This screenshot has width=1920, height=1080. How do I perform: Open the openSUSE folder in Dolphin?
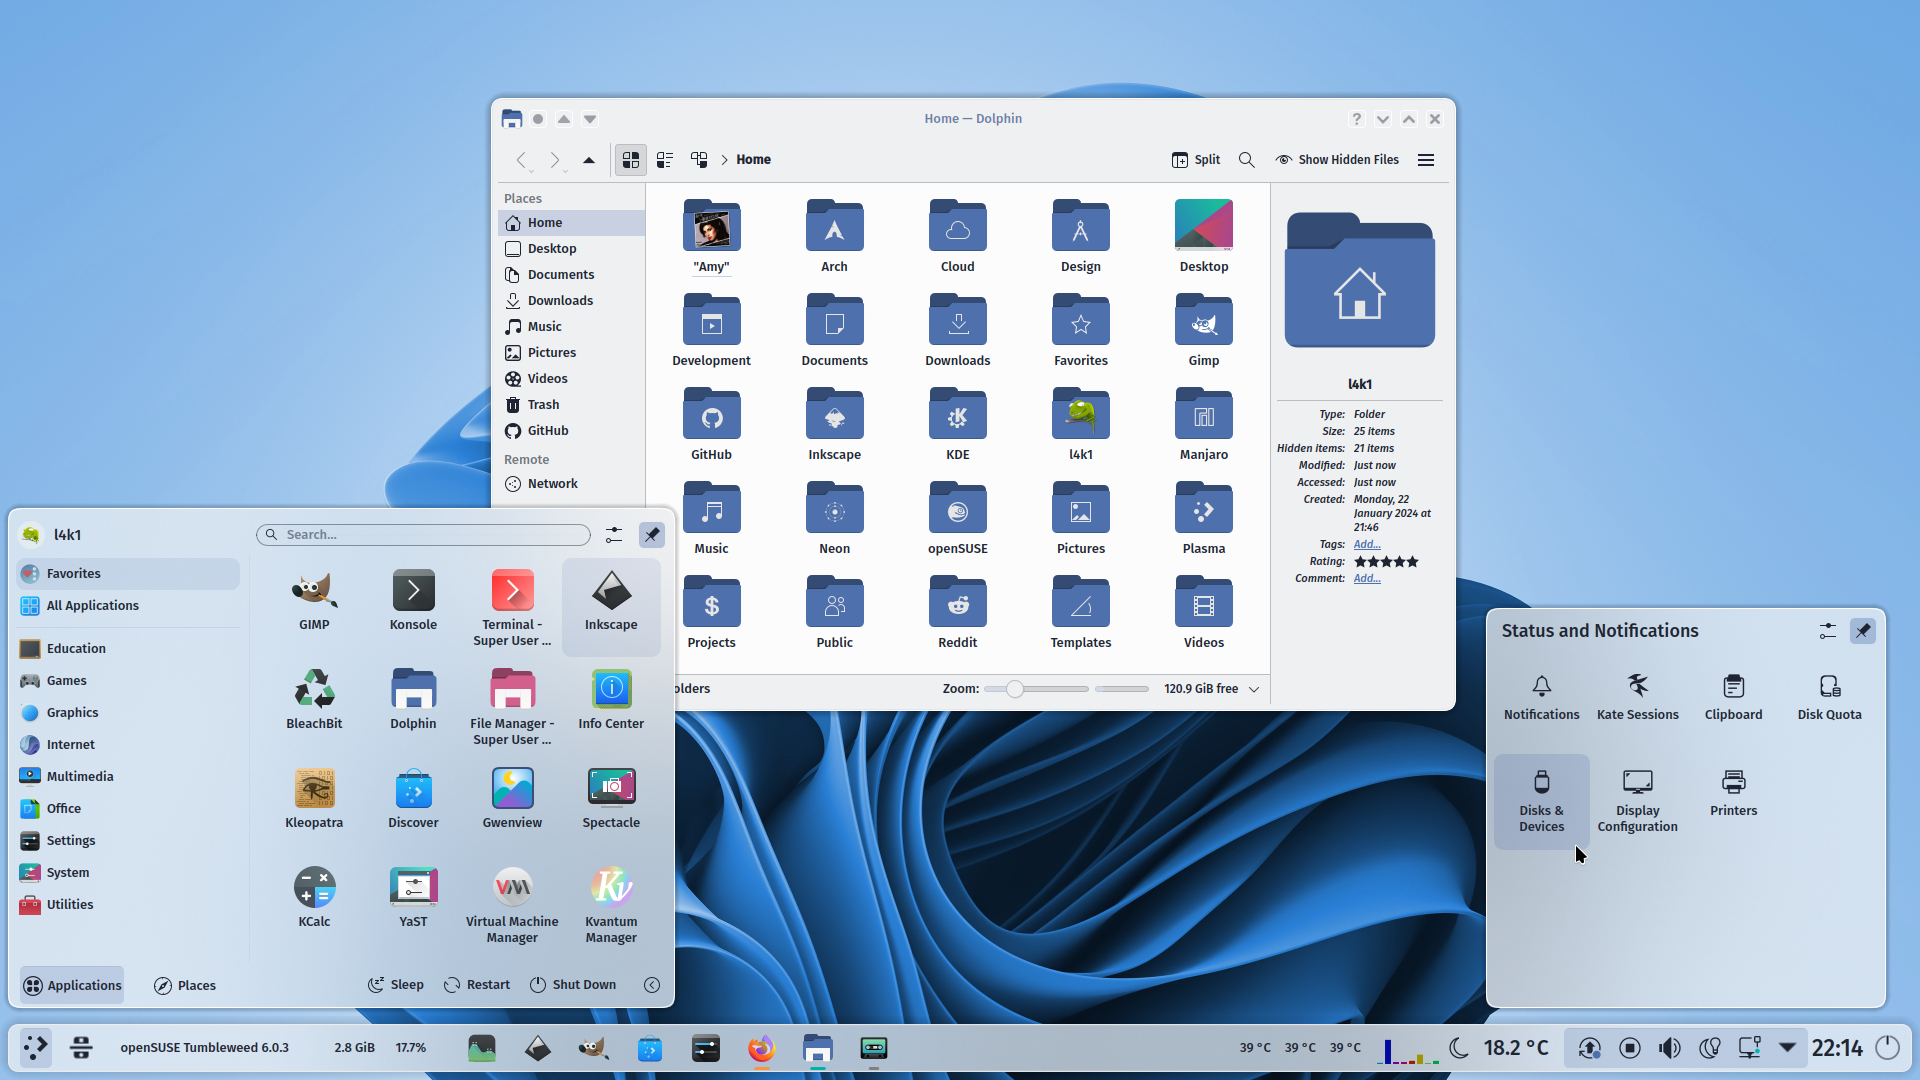tap(957, 519)
